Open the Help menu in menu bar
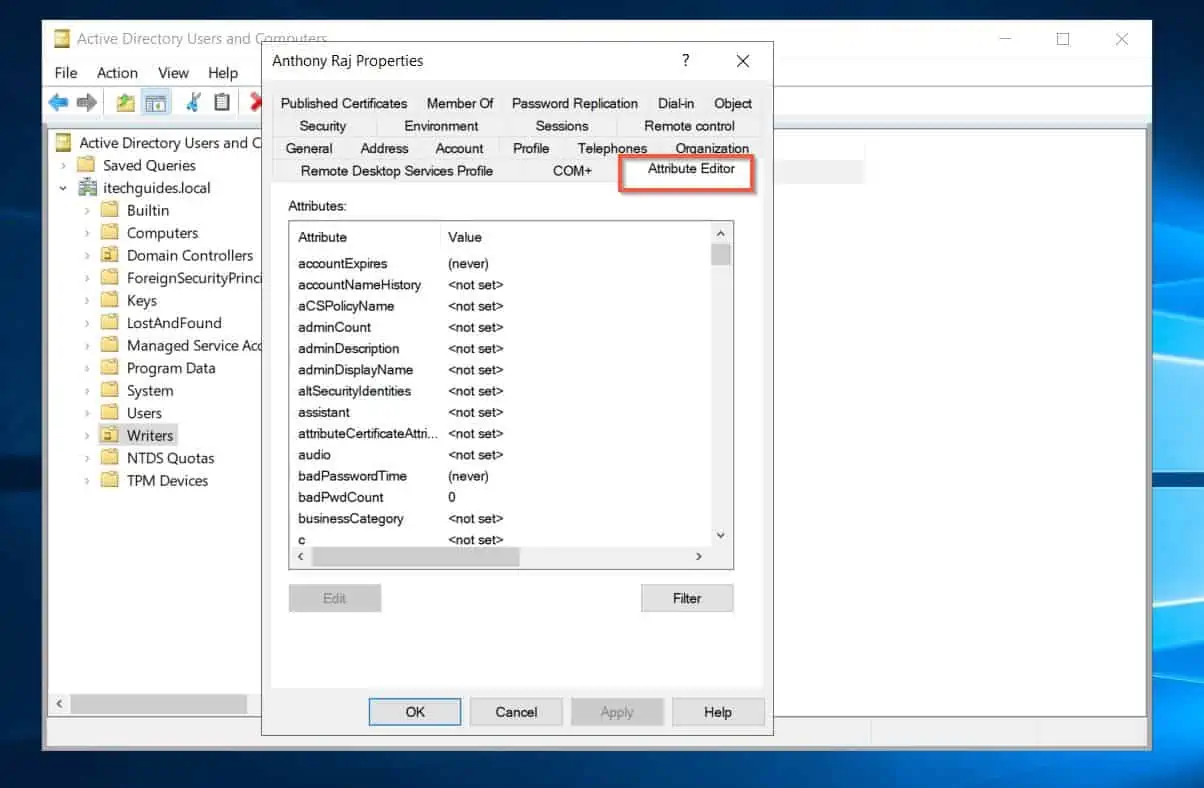This screenshot has height=788, width=1204. [x=223, y=73]
